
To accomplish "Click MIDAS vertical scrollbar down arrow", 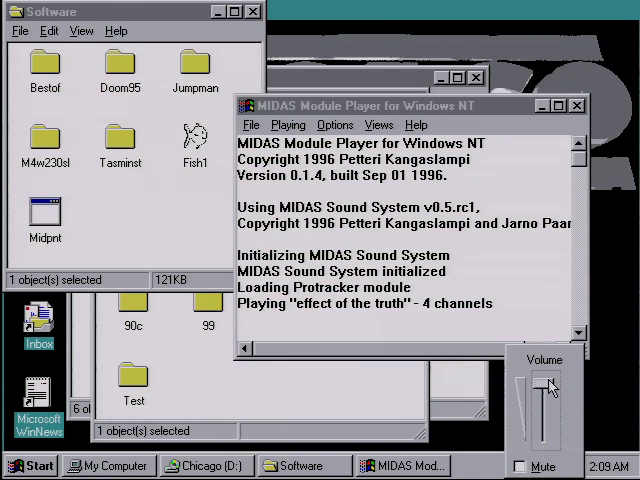I will tap(578, 333).
